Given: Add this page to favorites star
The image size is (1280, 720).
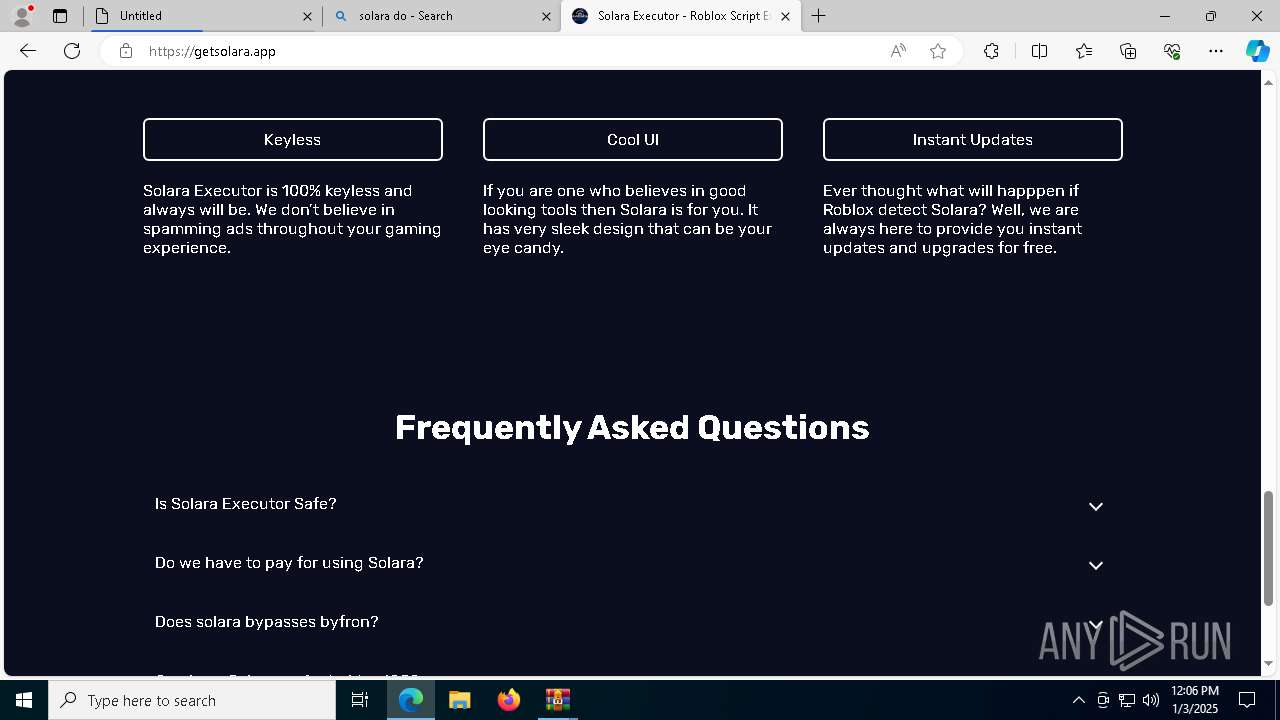Looking at the screenshot, I should [x=938, y=51].
